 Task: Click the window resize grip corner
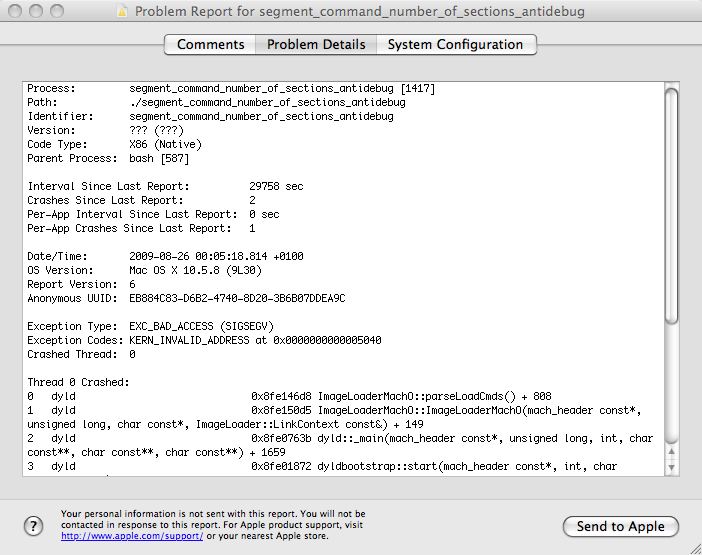[693, 546]
